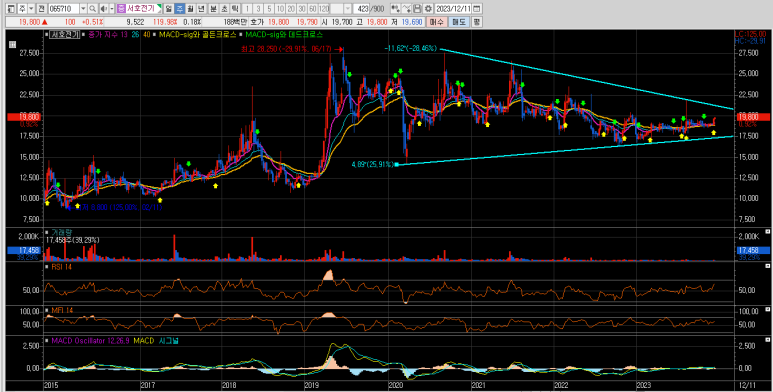Click the 종가 지수 moving average legend

pos(104,35)
